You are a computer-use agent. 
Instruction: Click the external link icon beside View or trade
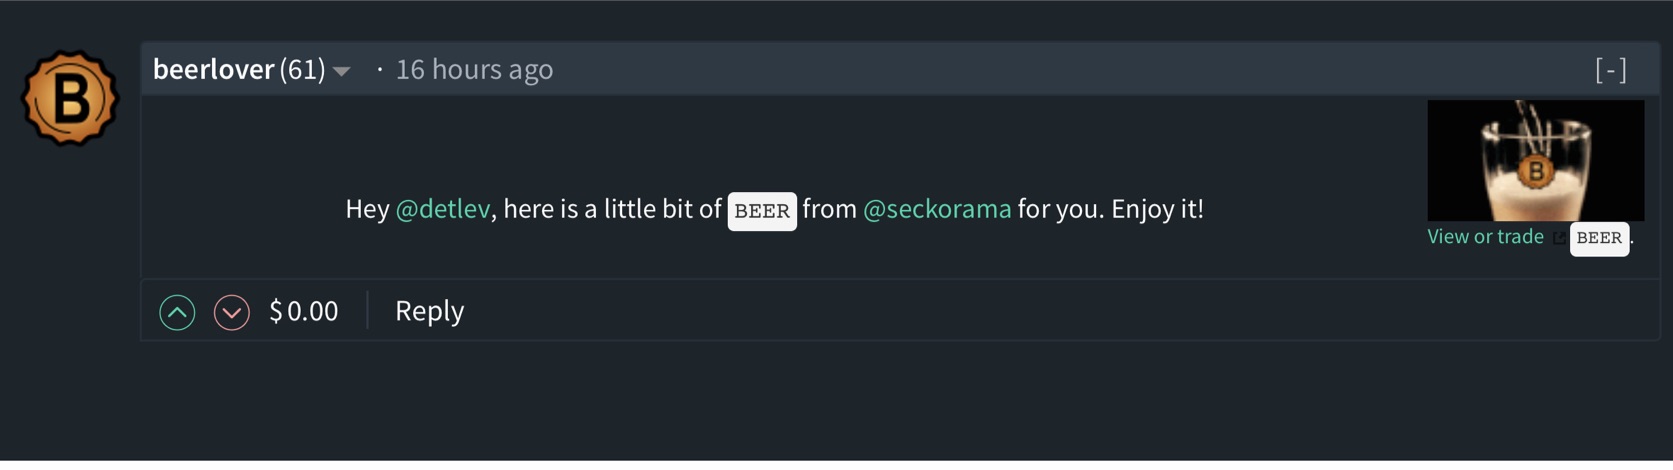tap(1558, 238)
